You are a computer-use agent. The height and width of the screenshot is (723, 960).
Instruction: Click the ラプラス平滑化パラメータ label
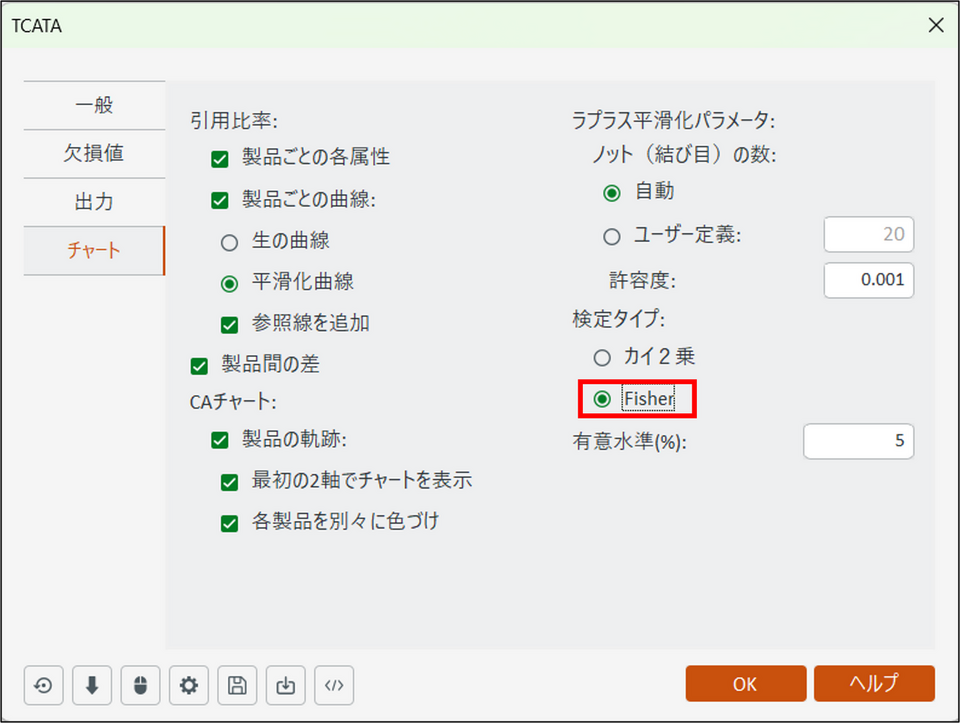673,120
